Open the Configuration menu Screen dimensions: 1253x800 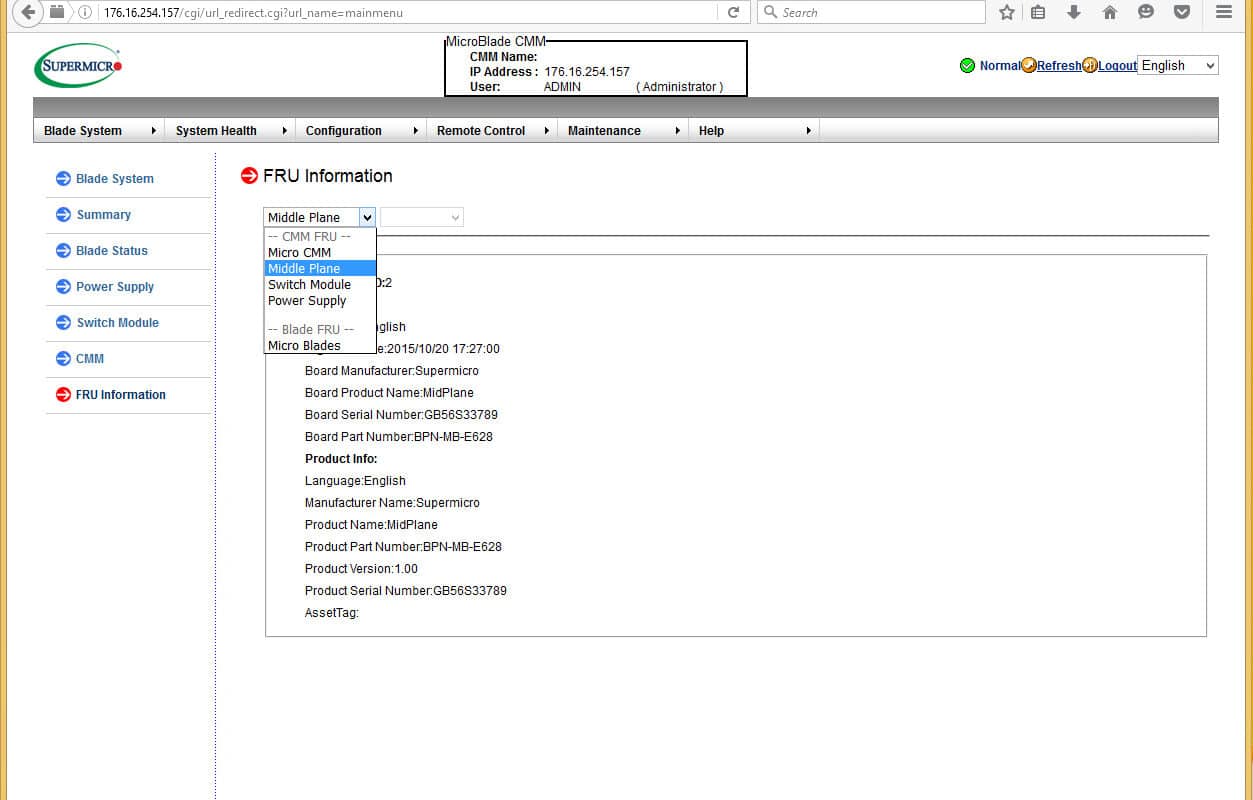tap(361, 130)
